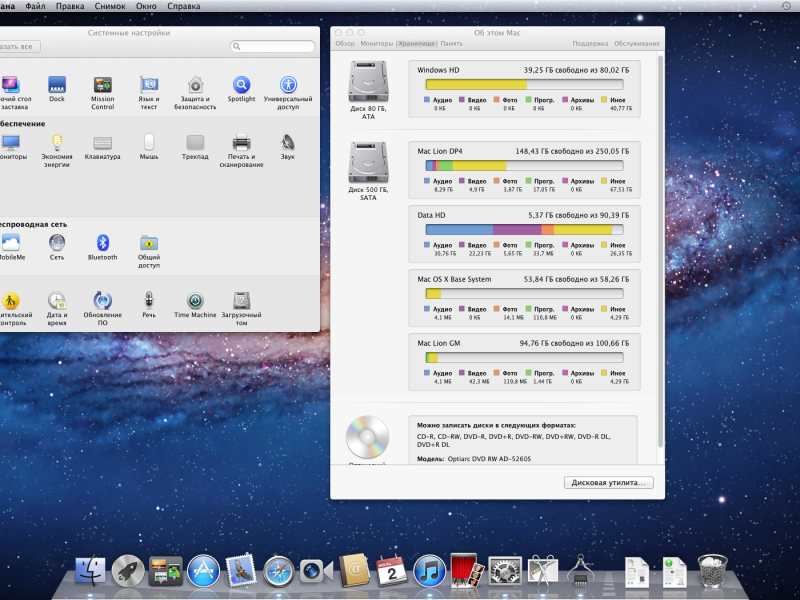Open Mission Control preferences pane
Image resolution: width=800 pixels, height=600 pixels.
click(103, 93)
